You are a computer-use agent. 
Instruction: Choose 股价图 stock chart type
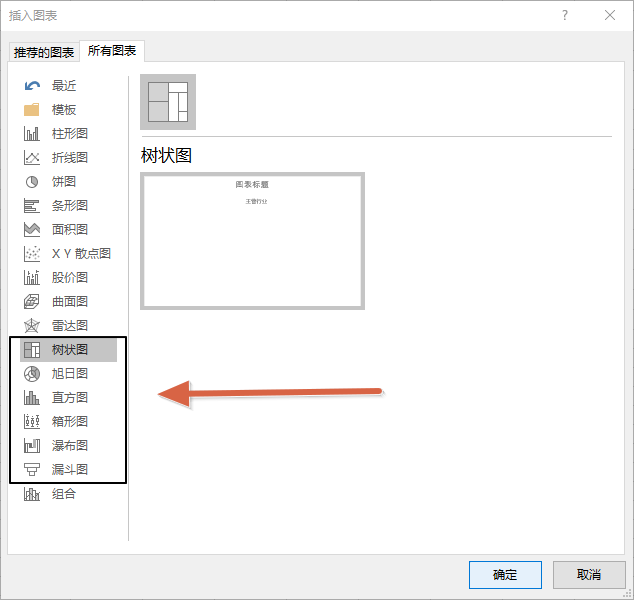pyautogui.click(x=70, y=278)
